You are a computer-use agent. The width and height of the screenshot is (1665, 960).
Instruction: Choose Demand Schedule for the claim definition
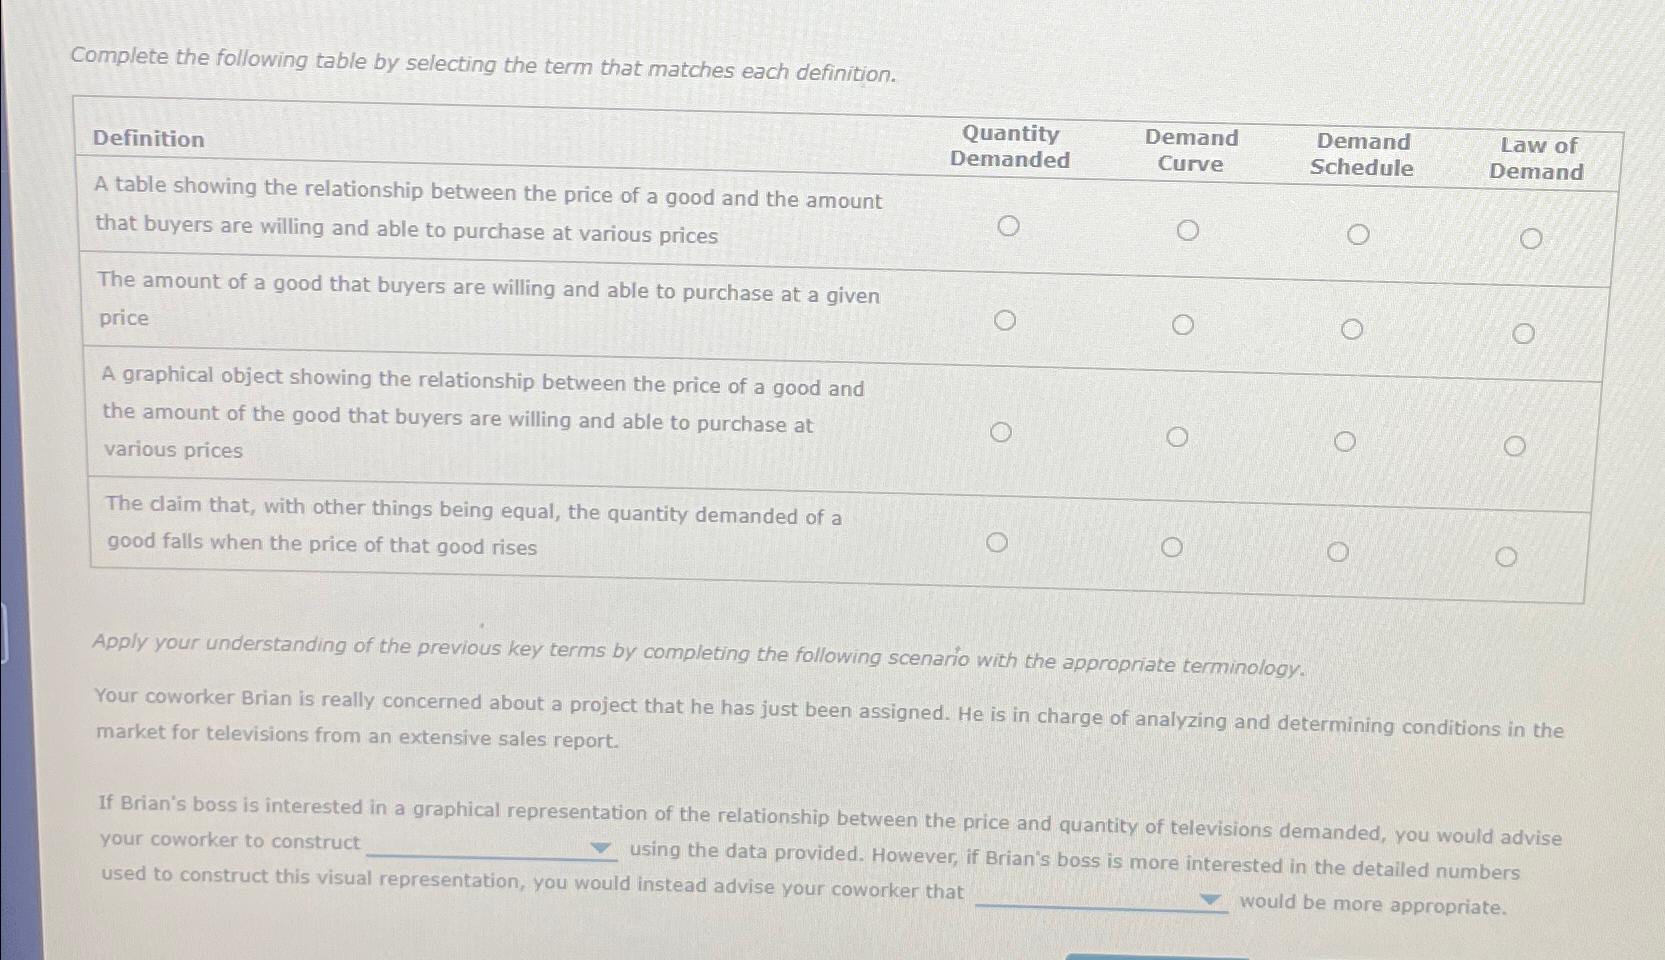coord(1339,549)
